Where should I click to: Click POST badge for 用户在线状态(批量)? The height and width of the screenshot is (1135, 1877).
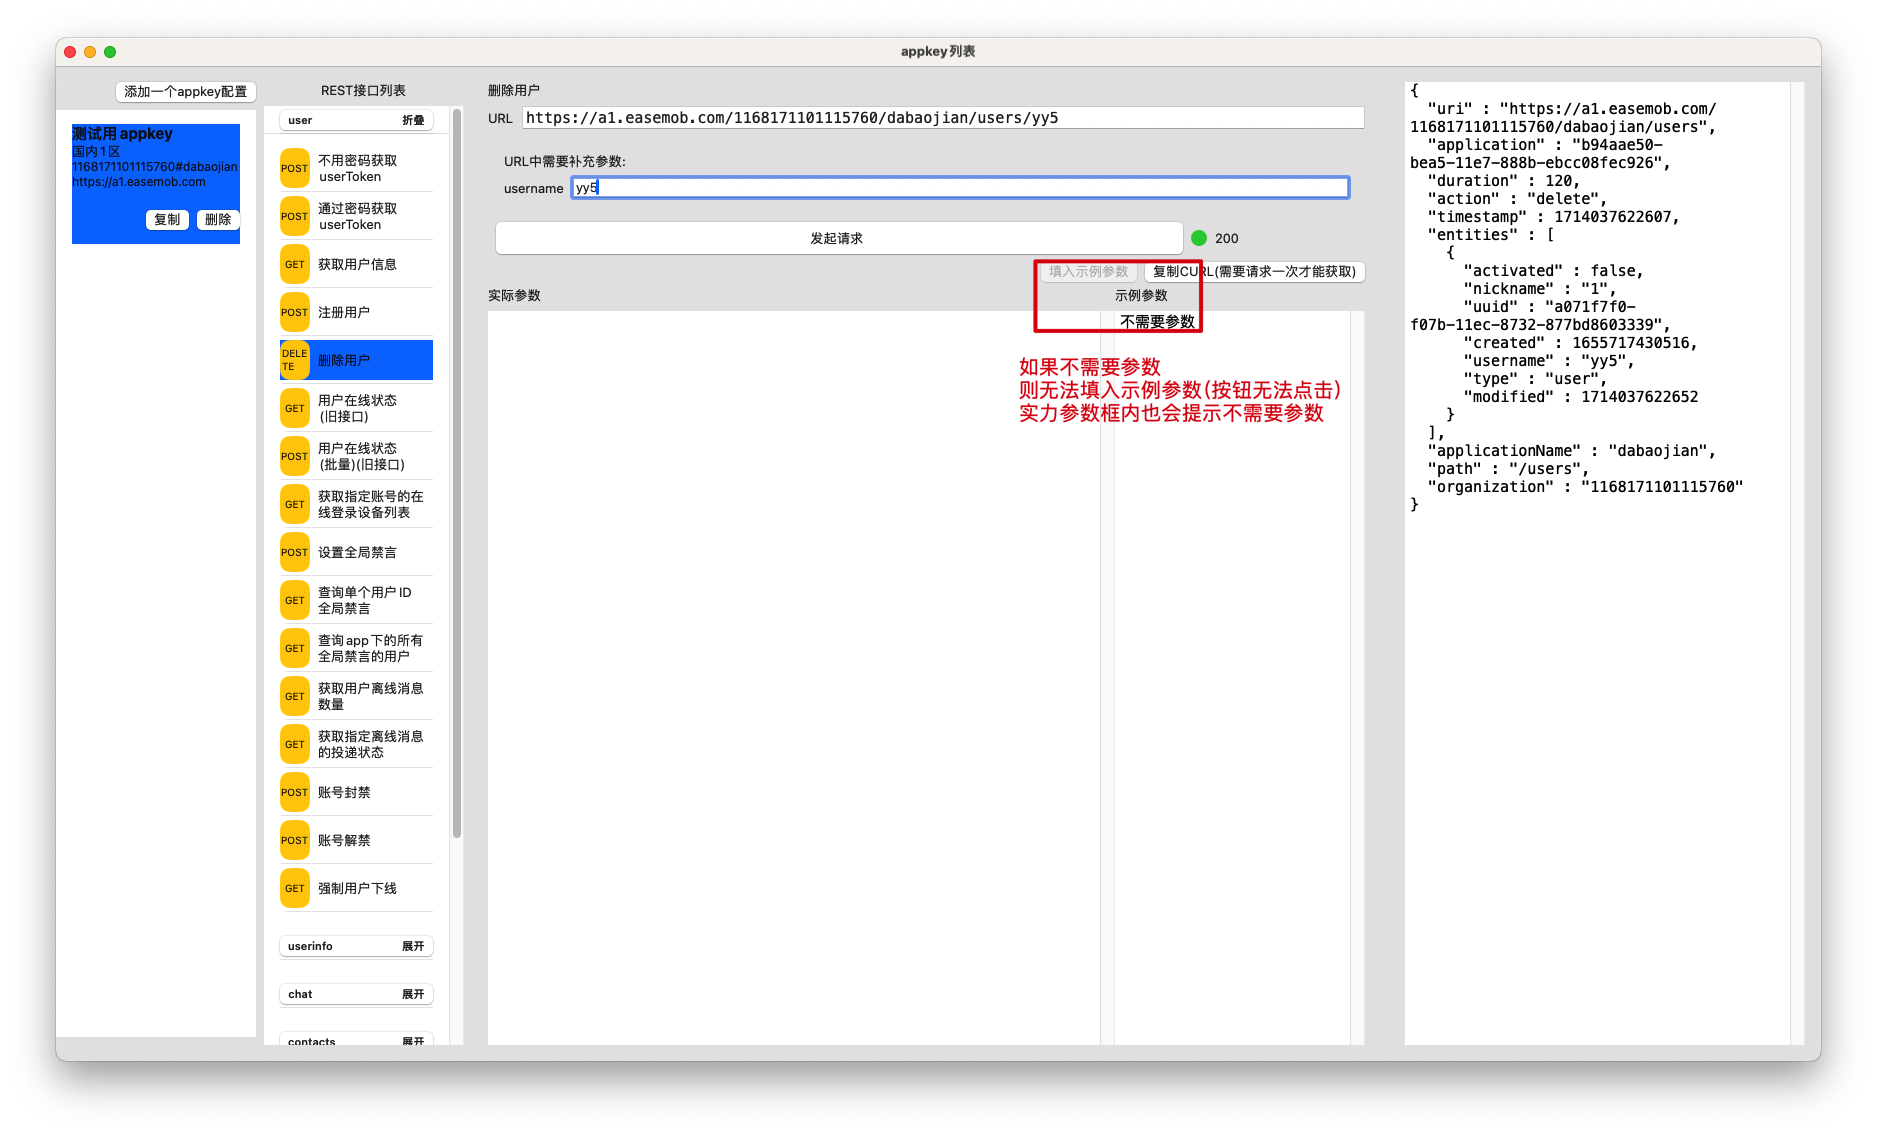294,456
